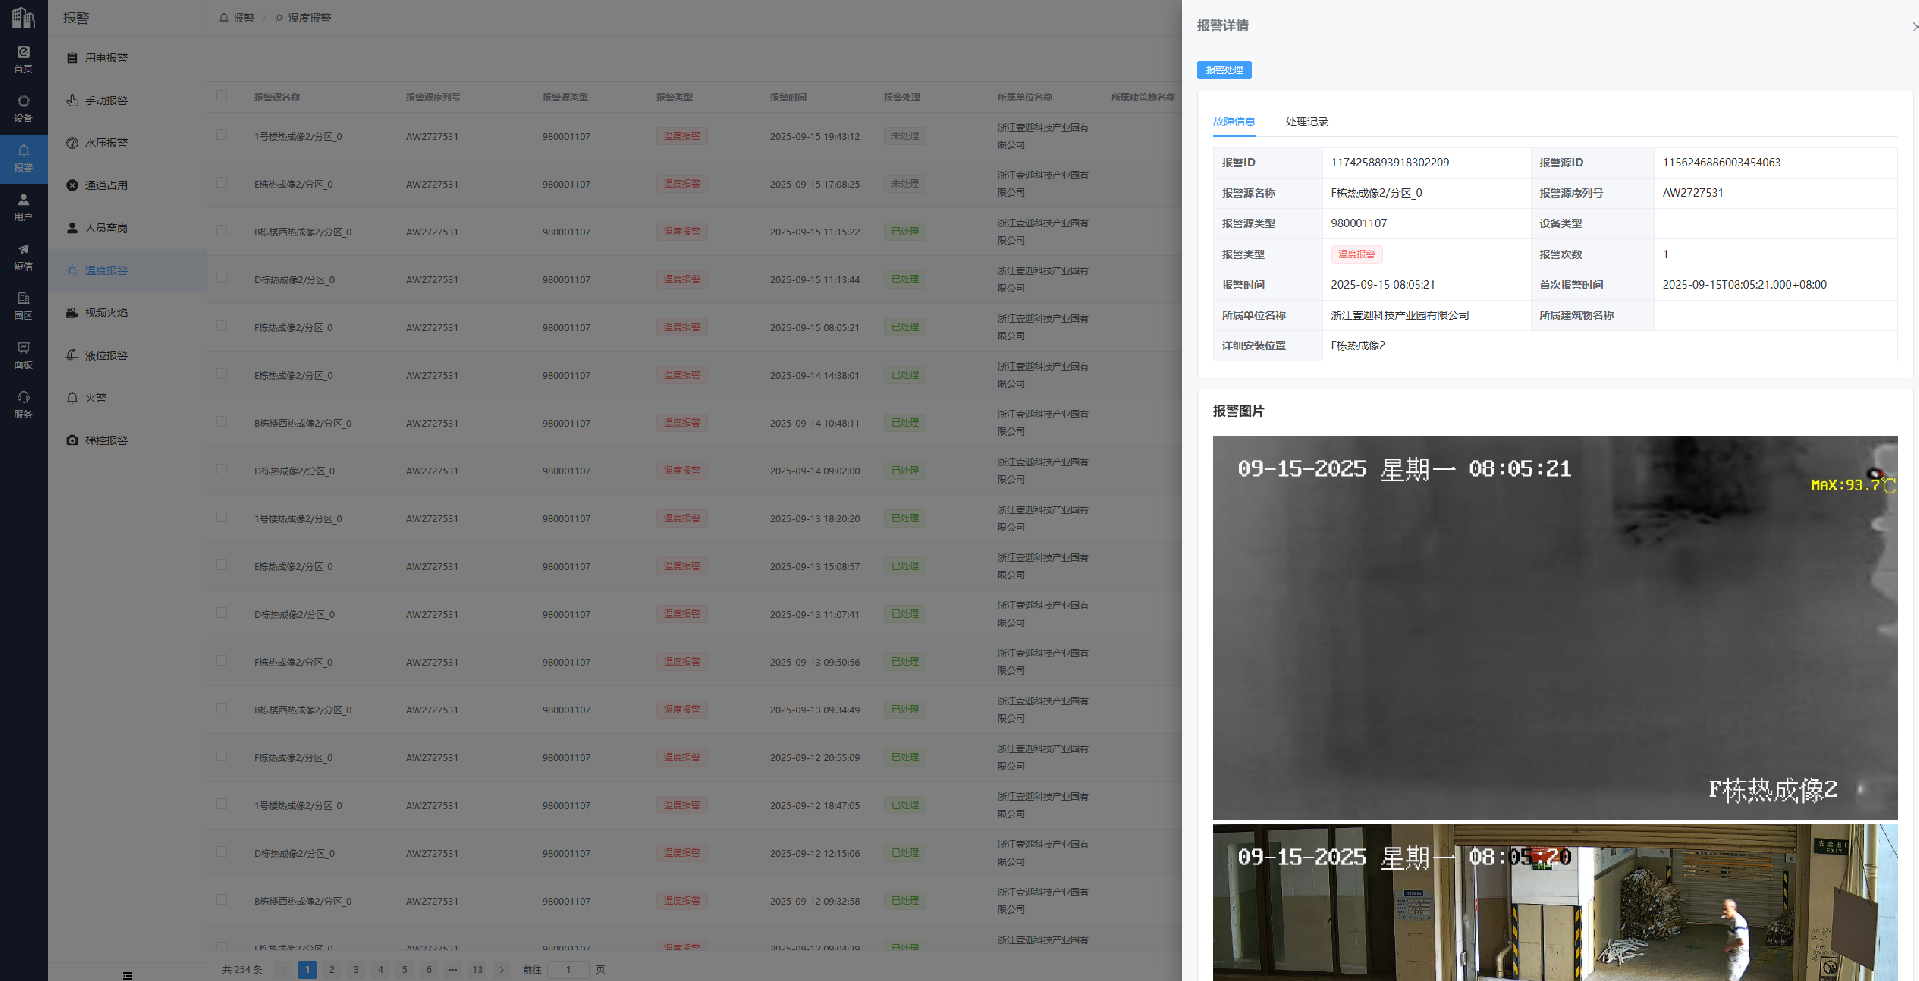Open the 园区 (Park) section icon

(x=23, y=305)
